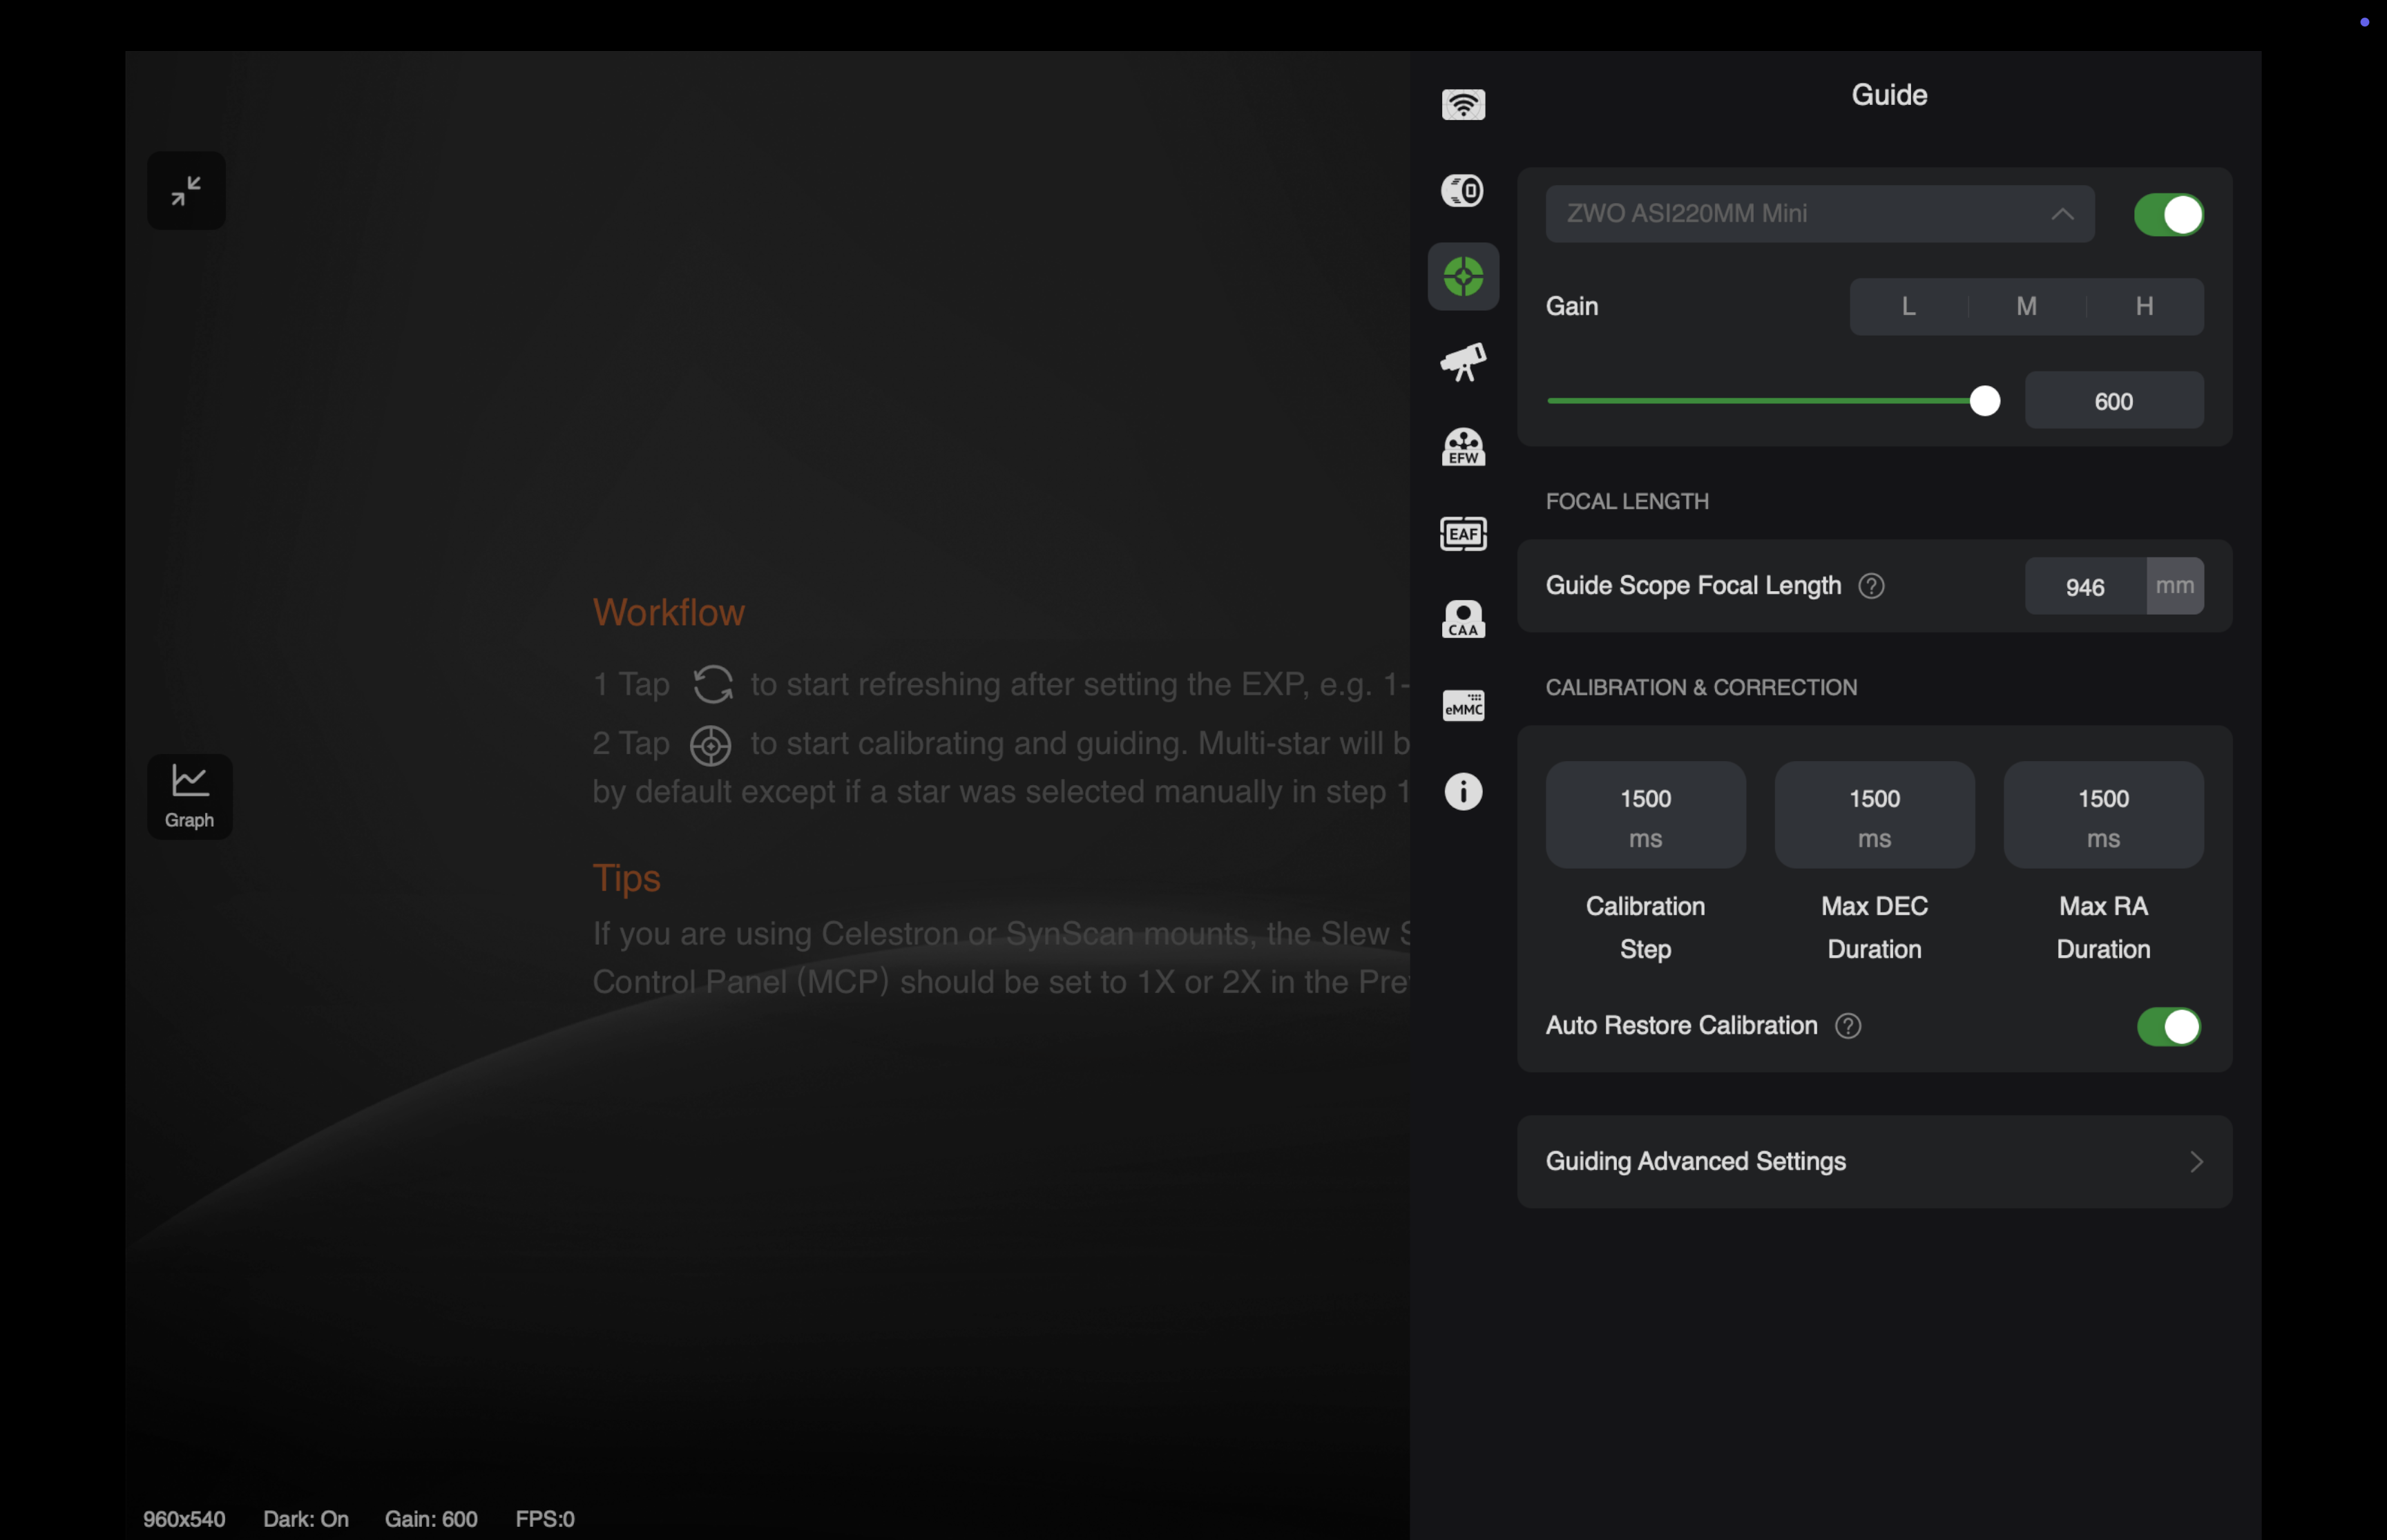Screen dimensions: 2387x1540
Task: Click the Workflow heading
Action: coord(668,613)
